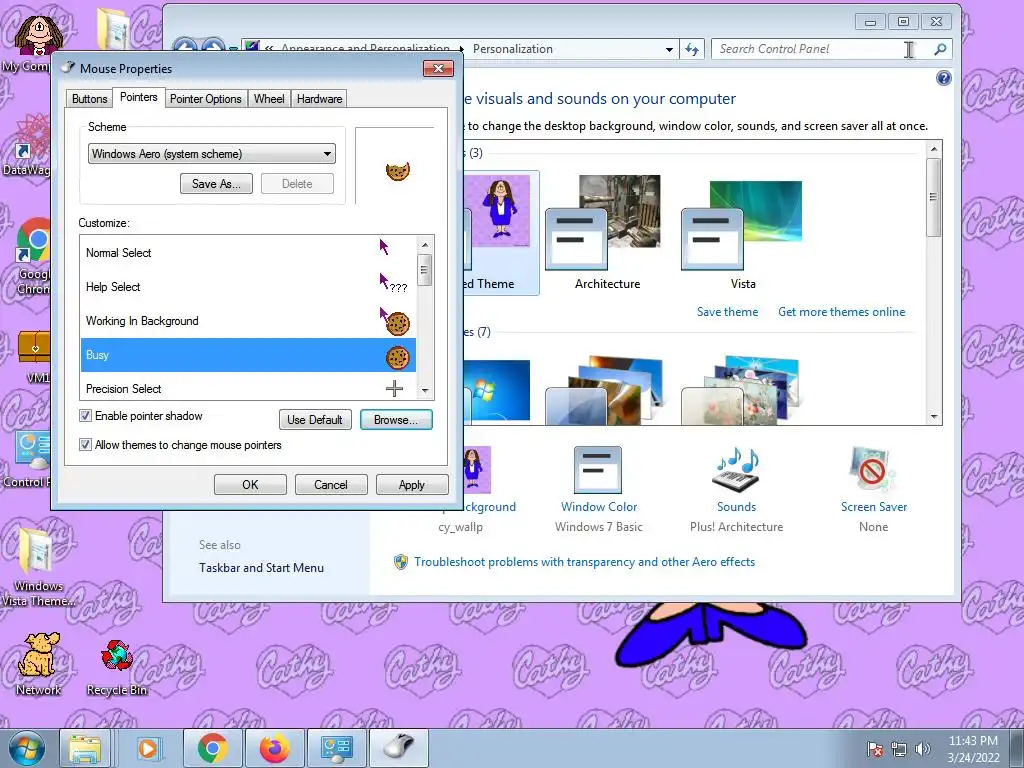This screenshot has height=768, width=1024.
Task: Click the Save As... button
Action: (x=216, y=184)
